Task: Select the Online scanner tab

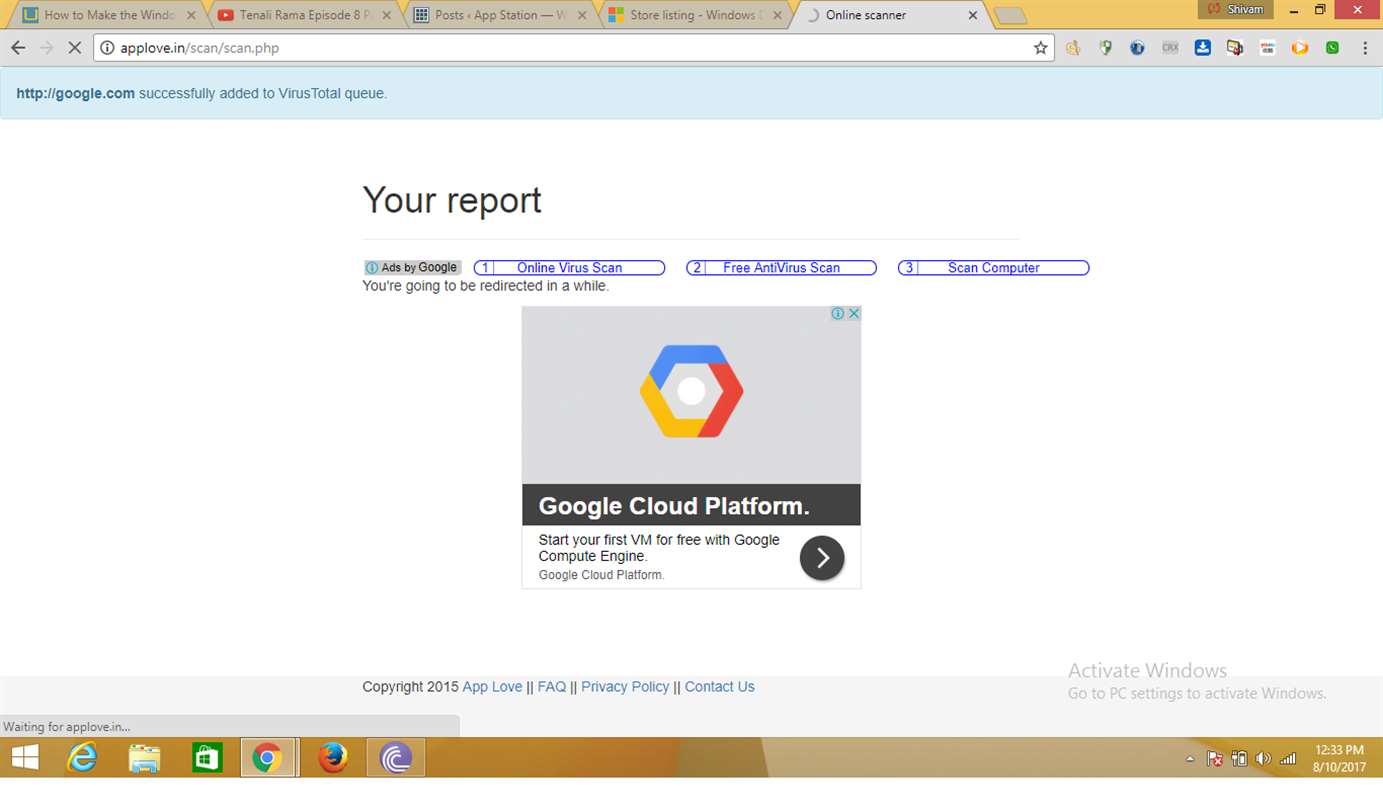Action: pos(890,15)
